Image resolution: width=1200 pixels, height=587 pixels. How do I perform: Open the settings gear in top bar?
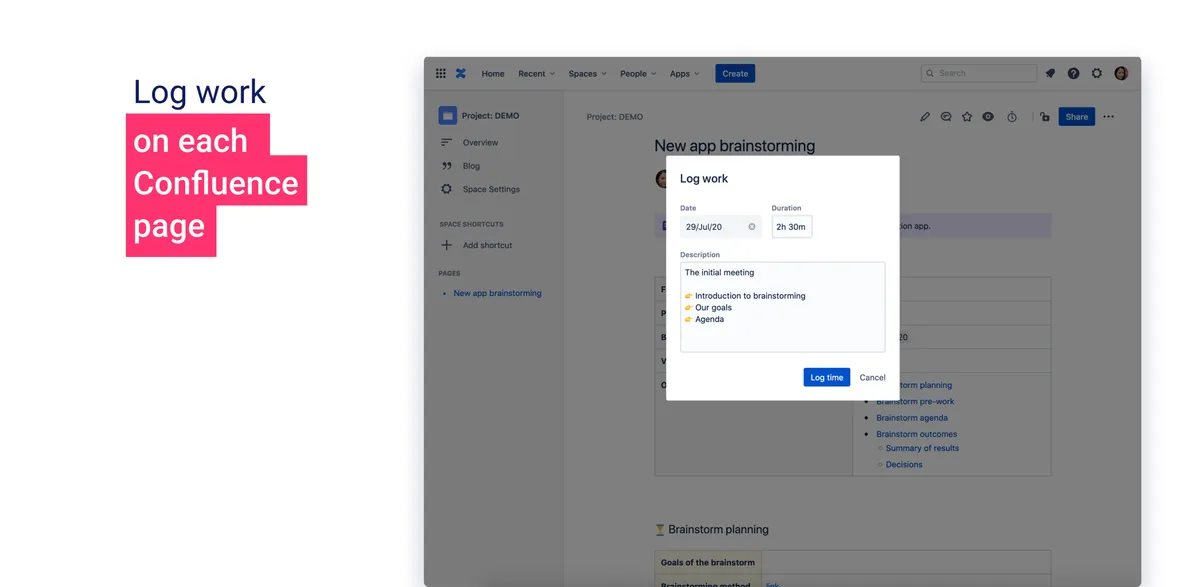coord(1097,73)
